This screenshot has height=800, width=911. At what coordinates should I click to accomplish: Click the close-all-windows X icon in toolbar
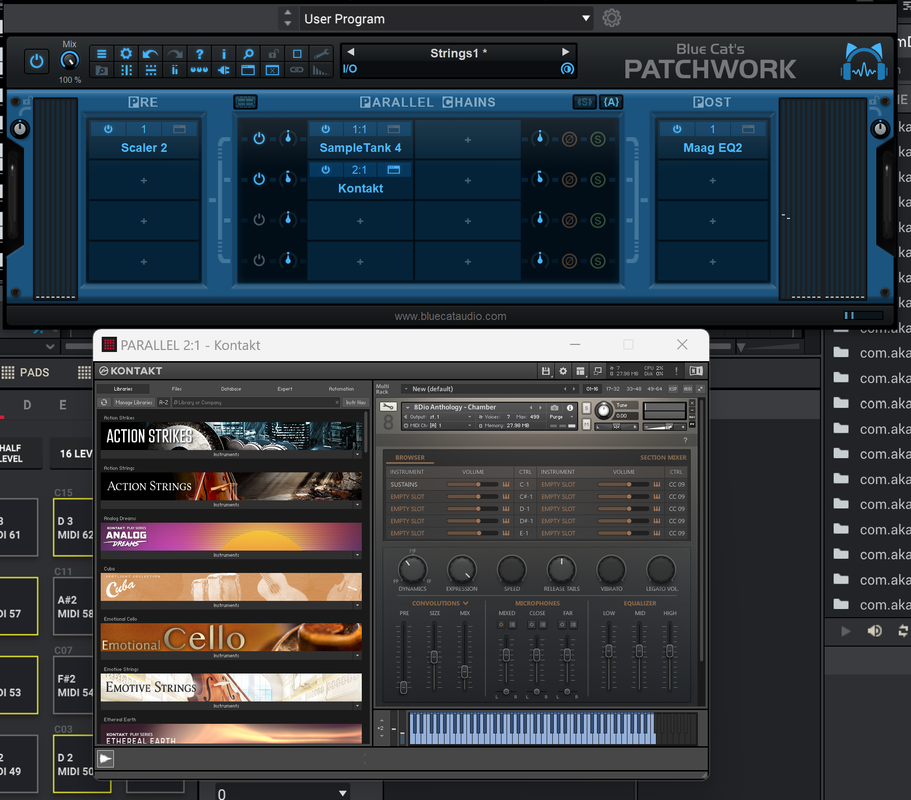(272, 70)
